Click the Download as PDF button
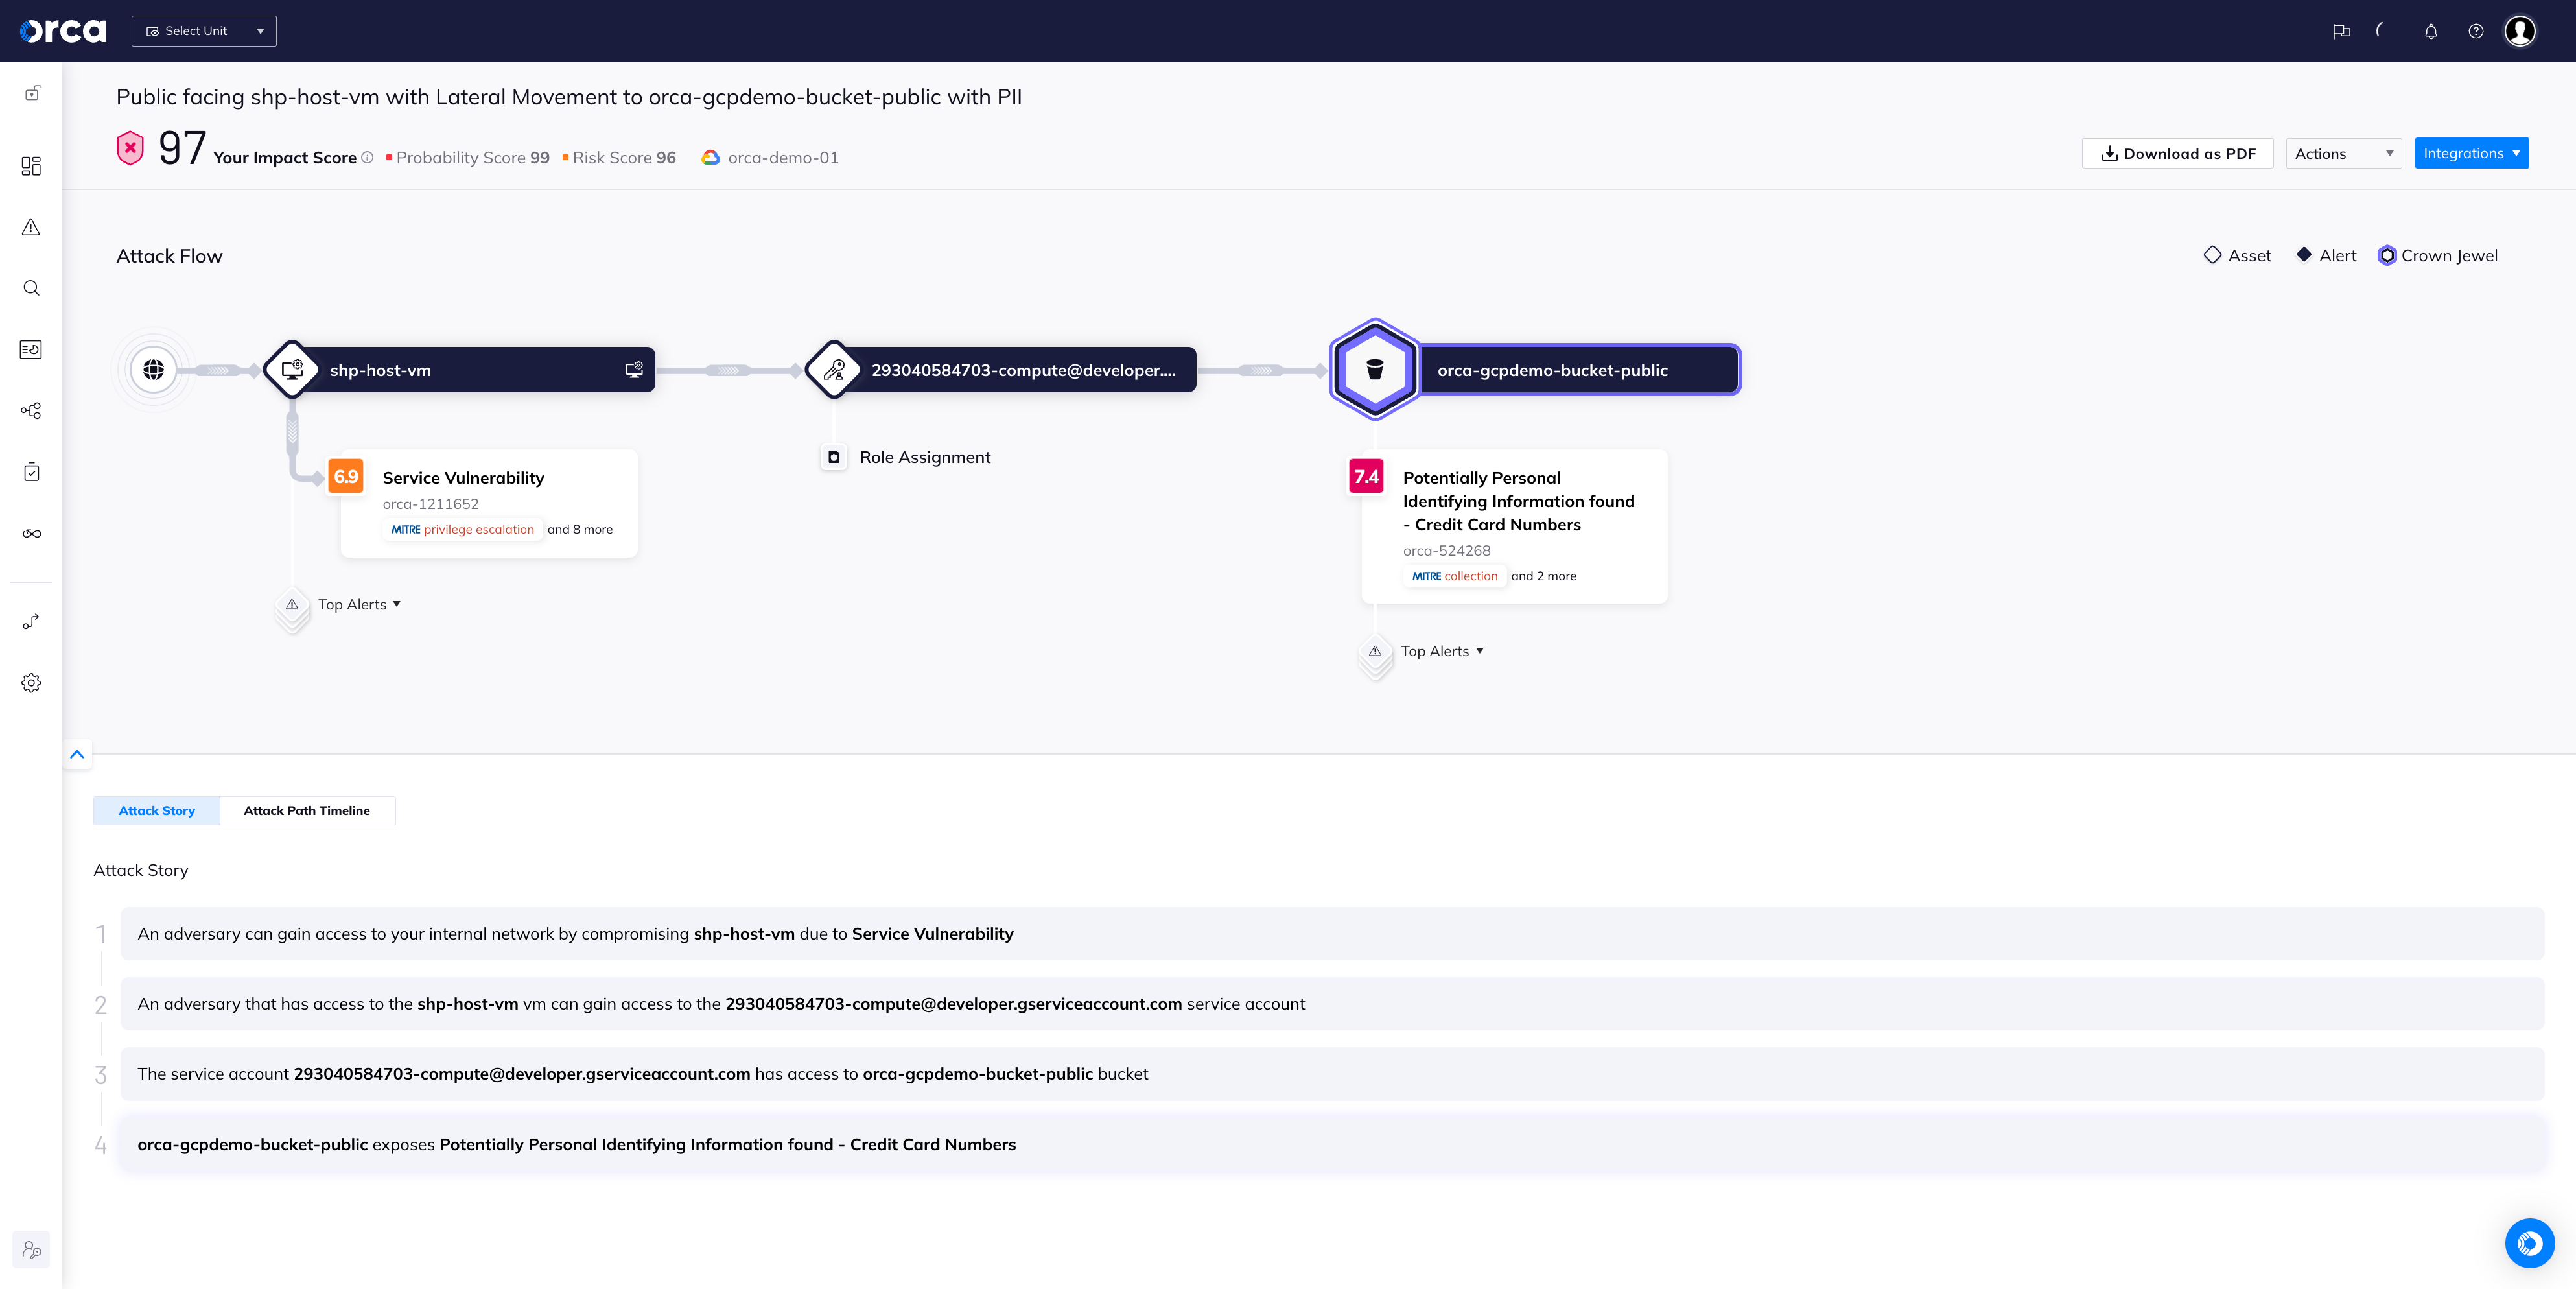This screenshot has height=1289, width=2576. (x=2177, y=153)
